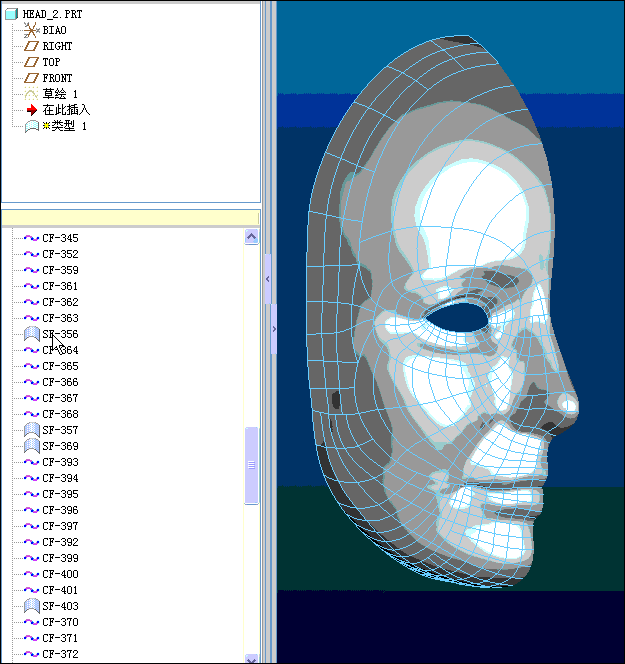Select curve CF-396 in the list
This screenshot has width=625, height=664.
(x=60, y=510)
